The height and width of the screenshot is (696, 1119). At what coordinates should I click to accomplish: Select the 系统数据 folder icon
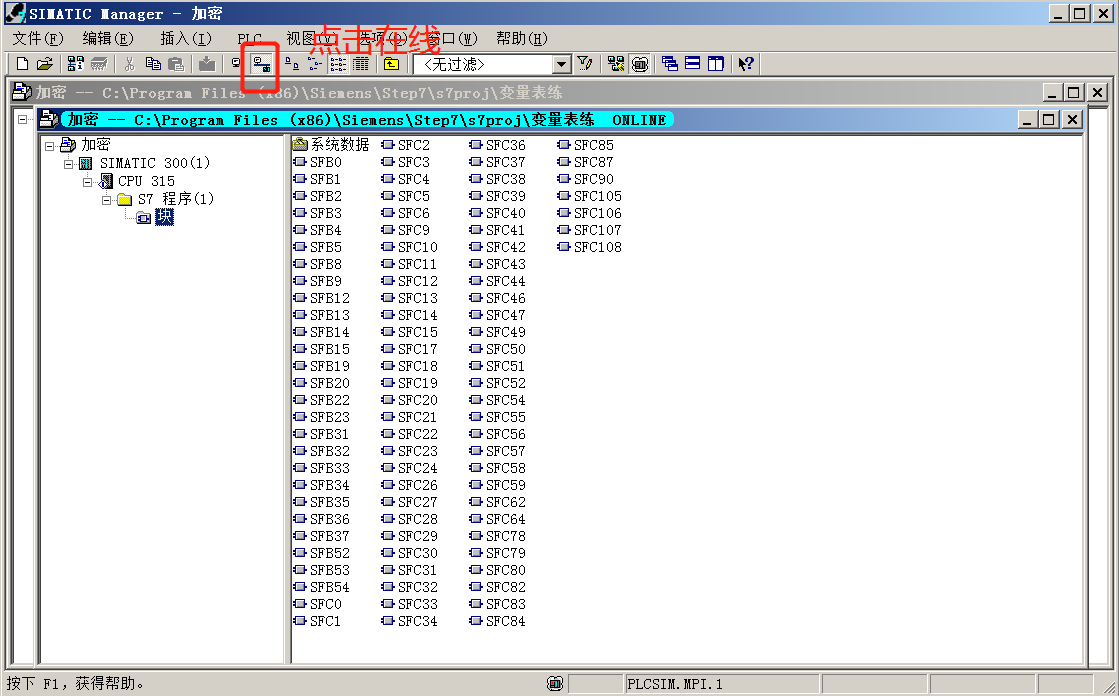coord(300,144)
